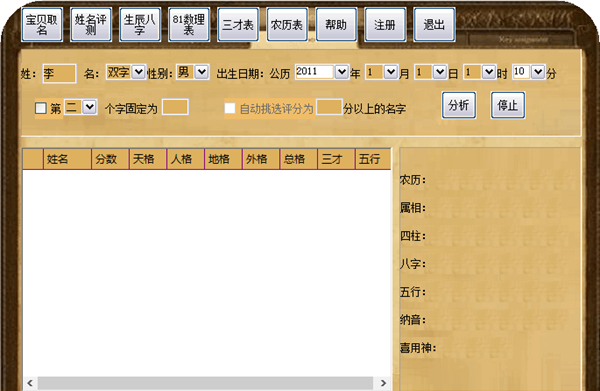
Task: Open the 生辰八字 tab
Action: pyautogui.click(x=140, y=24)
